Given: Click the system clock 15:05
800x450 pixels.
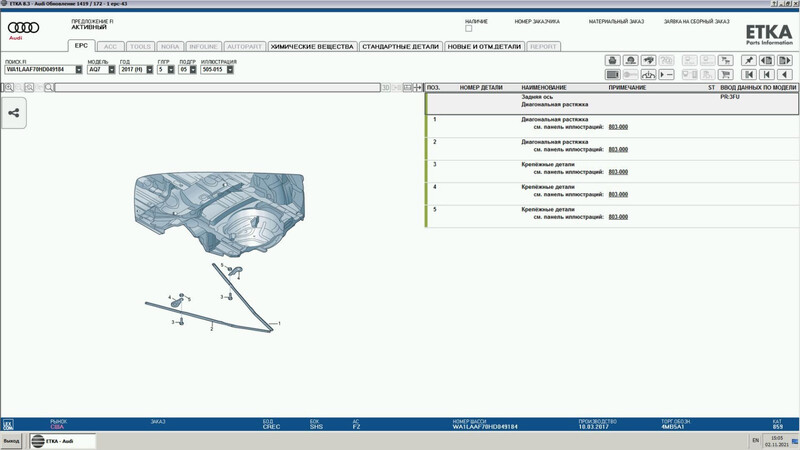Looking at the screenshot, I should [x=777, y=438].
